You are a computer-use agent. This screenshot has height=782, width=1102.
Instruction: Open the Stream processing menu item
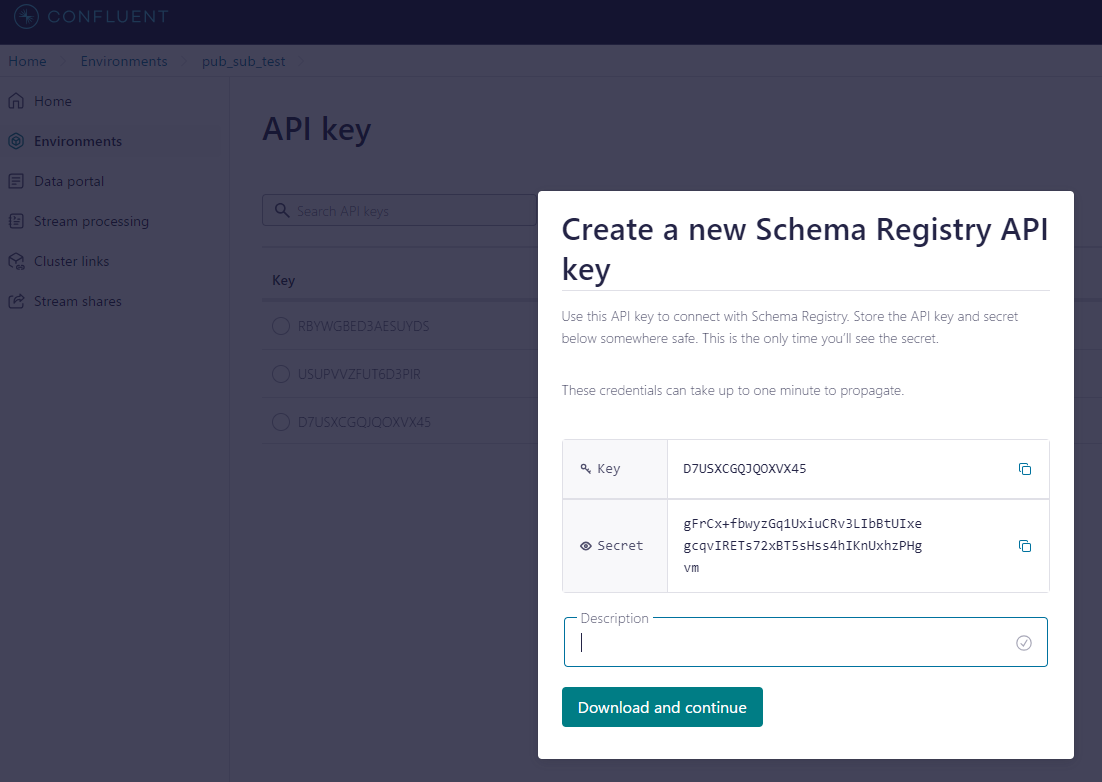click(x=91, y=221)
